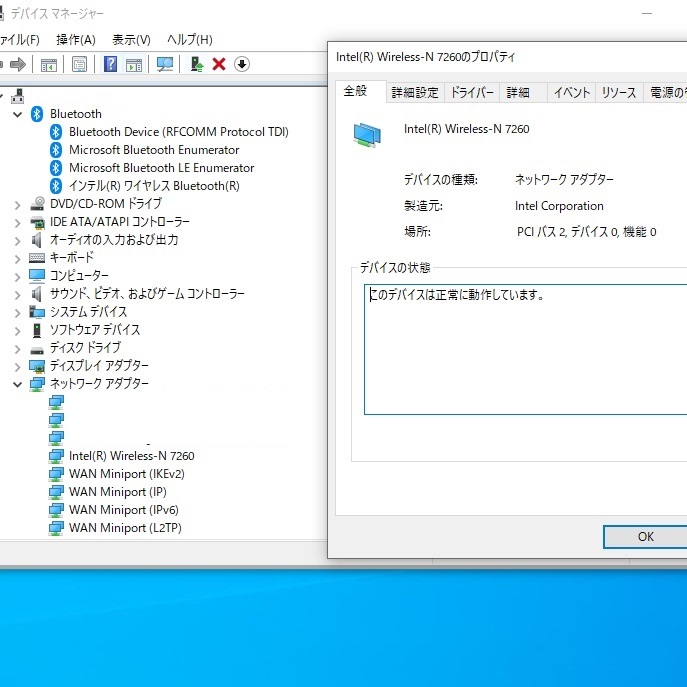Collapse the Bluetooth category
The image size is (687, 687).
(x=18, y=114)
